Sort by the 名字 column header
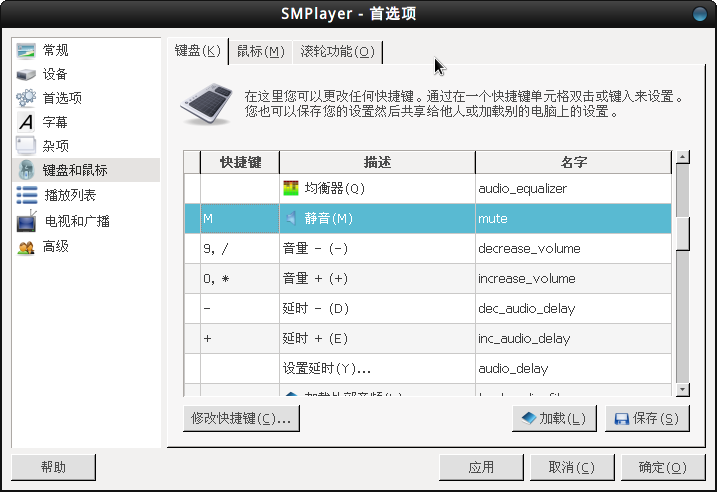This screenshot has height=492, width=717. pyautogui.click(x=573, y=162)
